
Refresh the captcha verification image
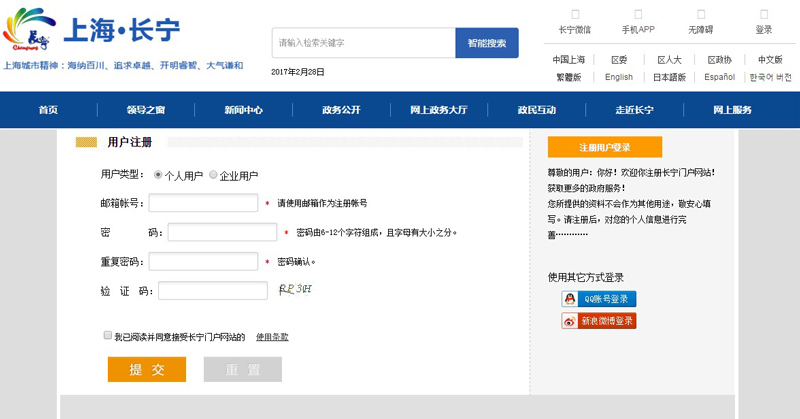297,290
